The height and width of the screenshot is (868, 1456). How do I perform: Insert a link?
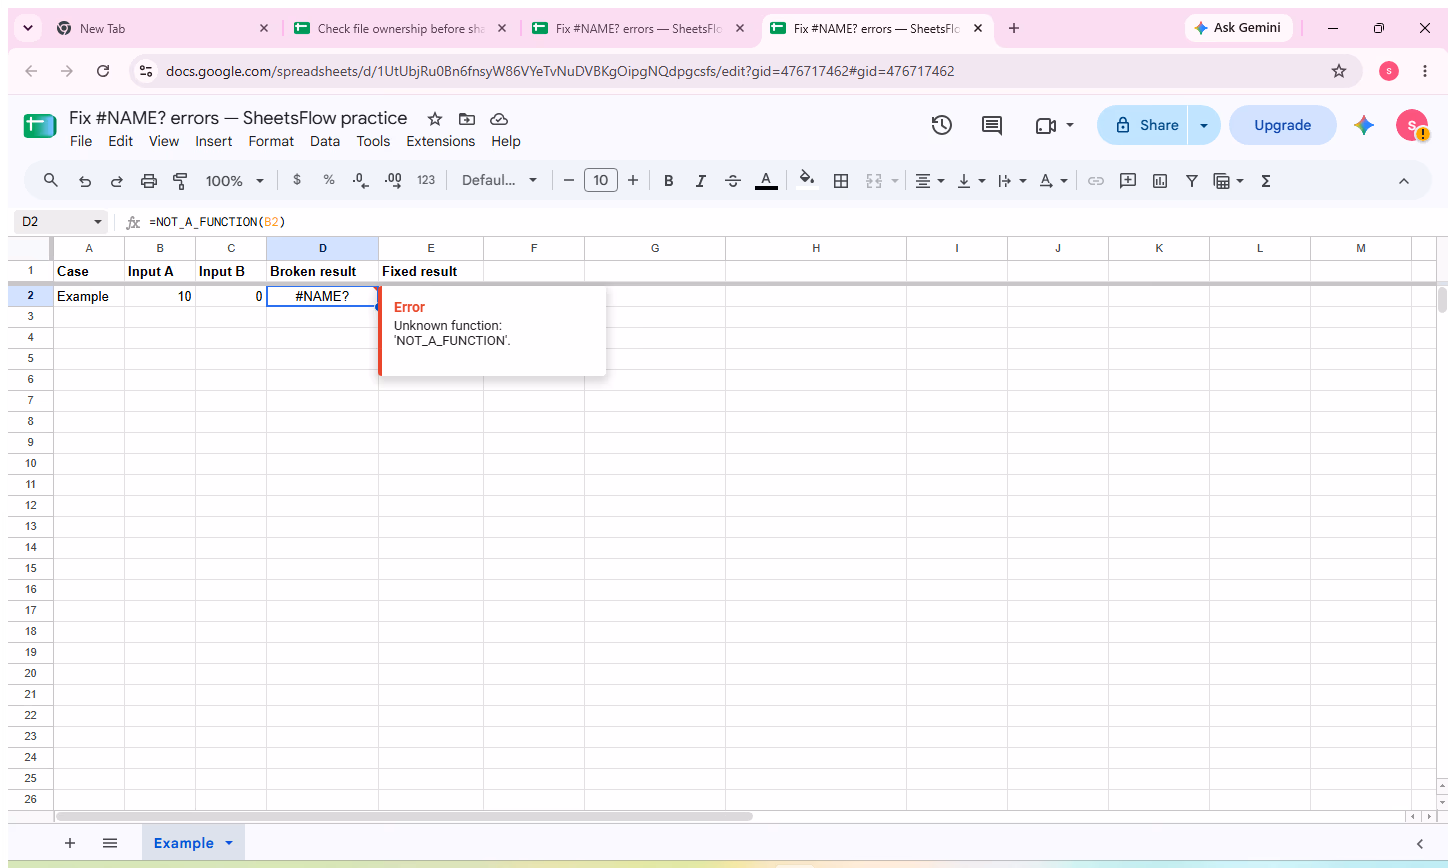[x=1096, y=181]
